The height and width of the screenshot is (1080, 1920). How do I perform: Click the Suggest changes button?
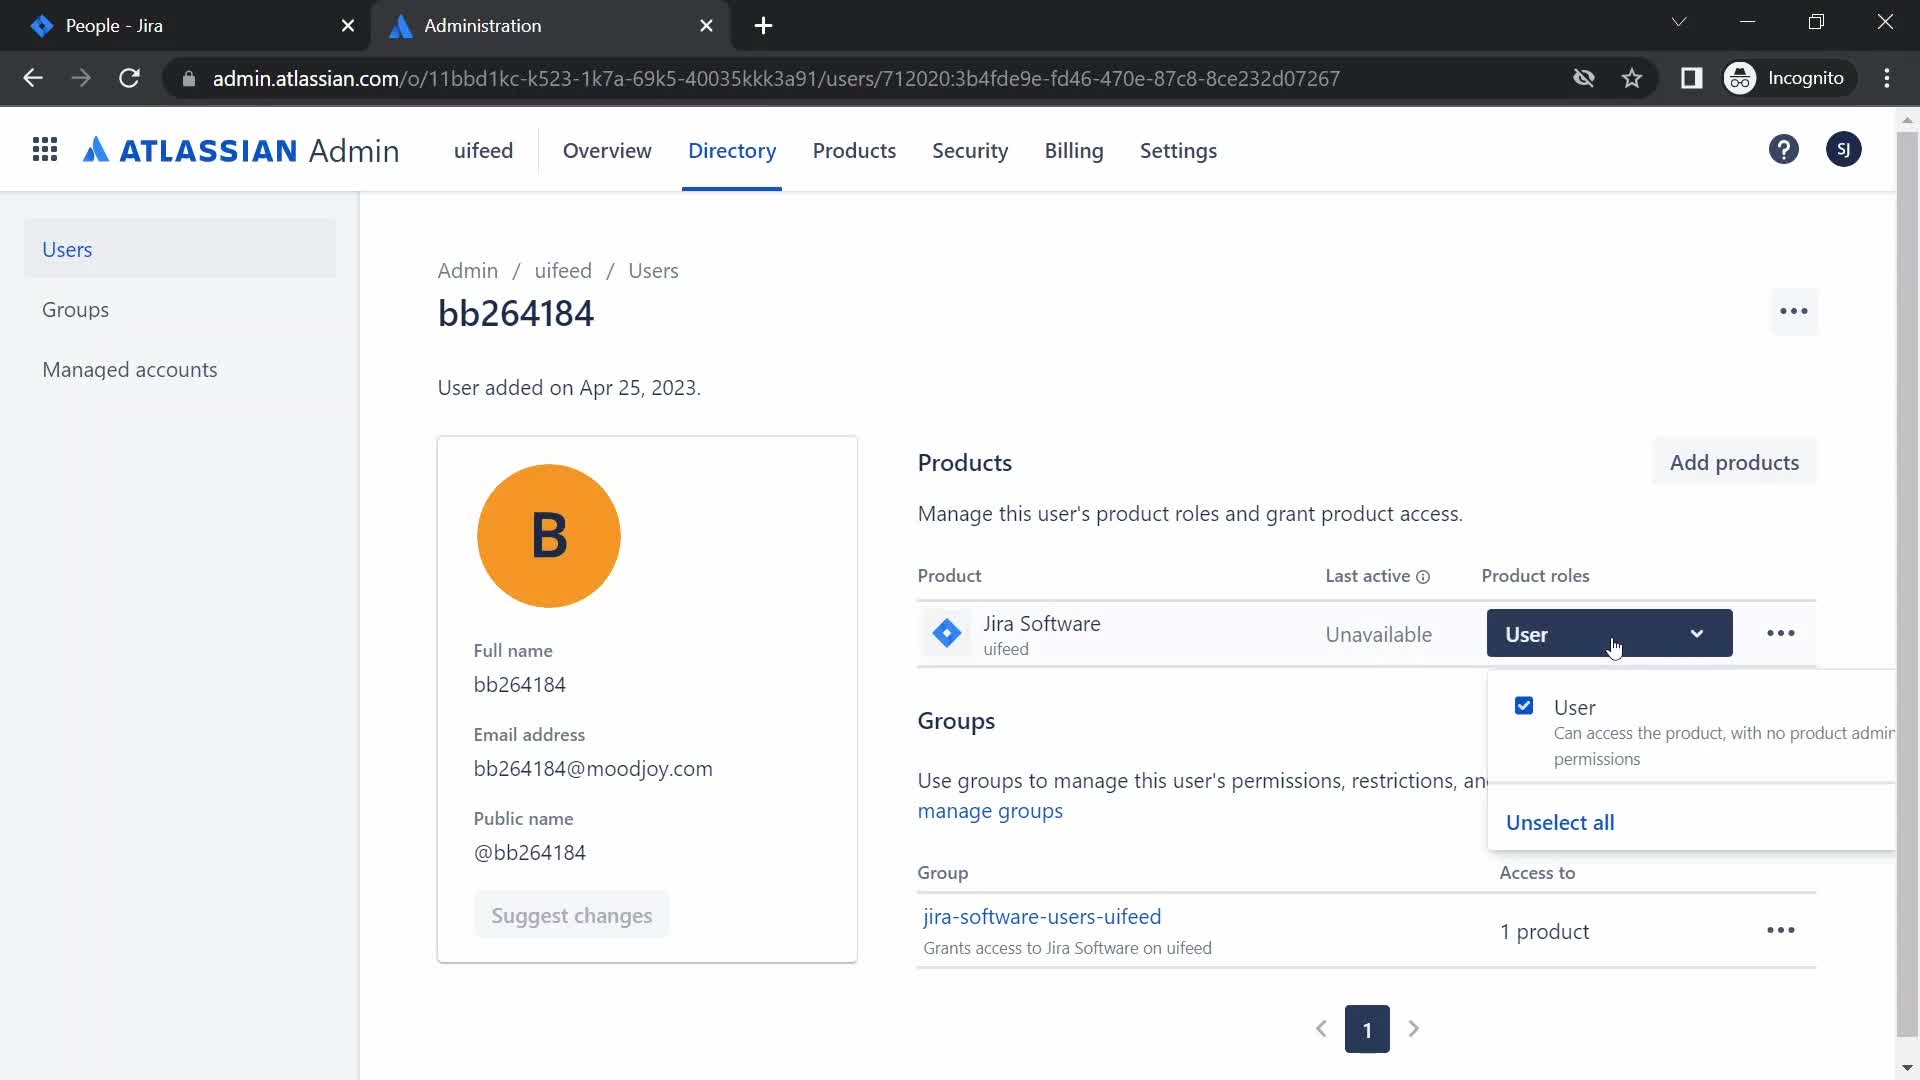[571, 915]
